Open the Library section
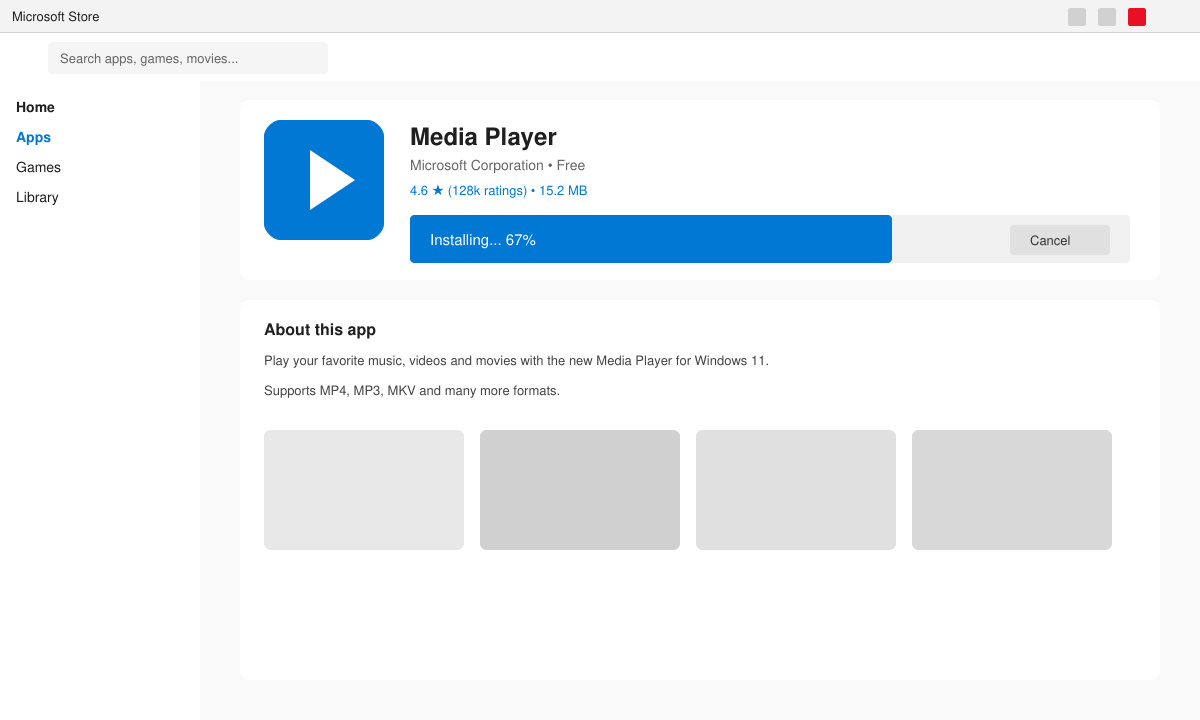This screenshot has width=1200, height=720. (38, 197)
